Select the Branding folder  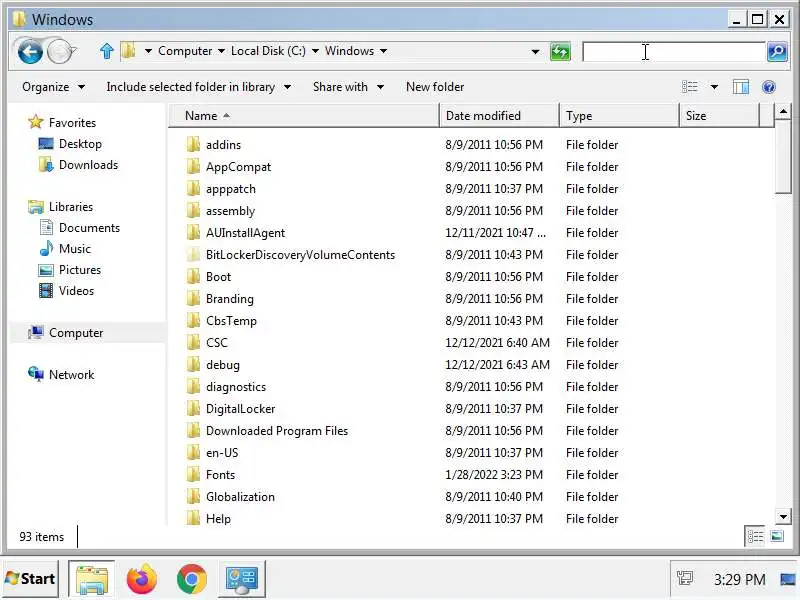coord(230,298)
